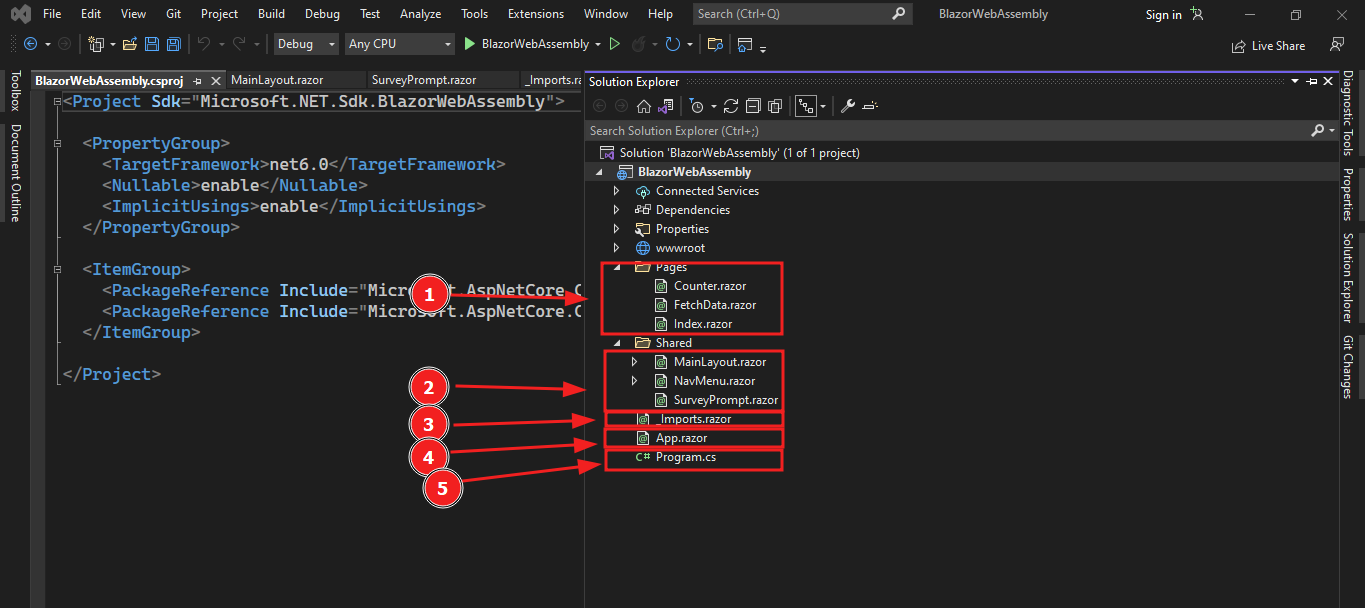Expand the Dependencies node

[x=616, y=210]
